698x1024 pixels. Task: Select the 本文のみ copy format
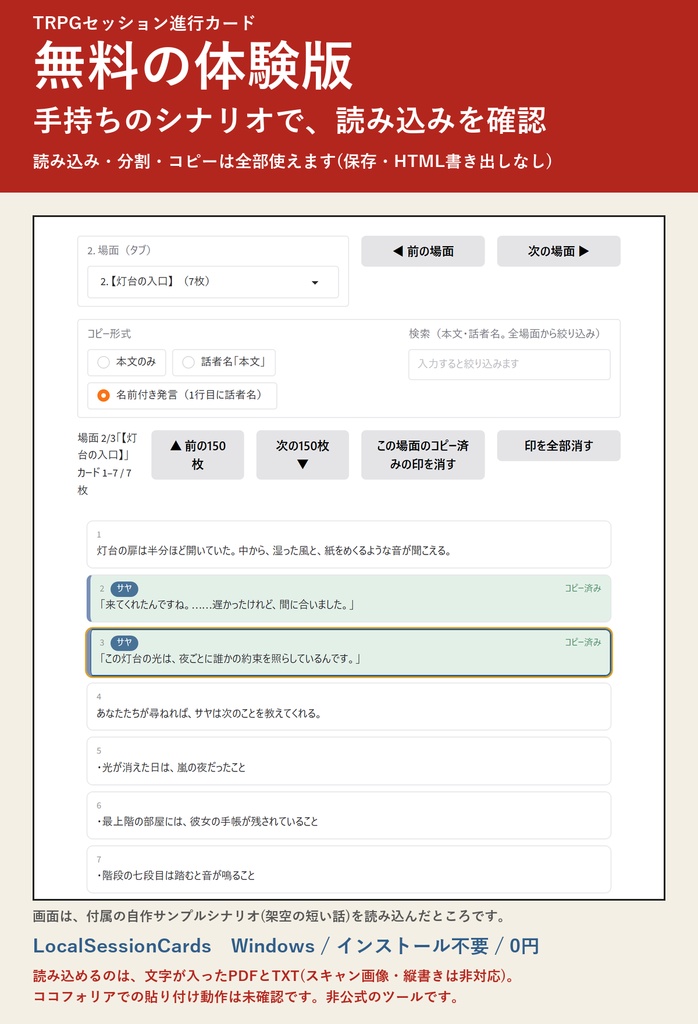[127, 362]
